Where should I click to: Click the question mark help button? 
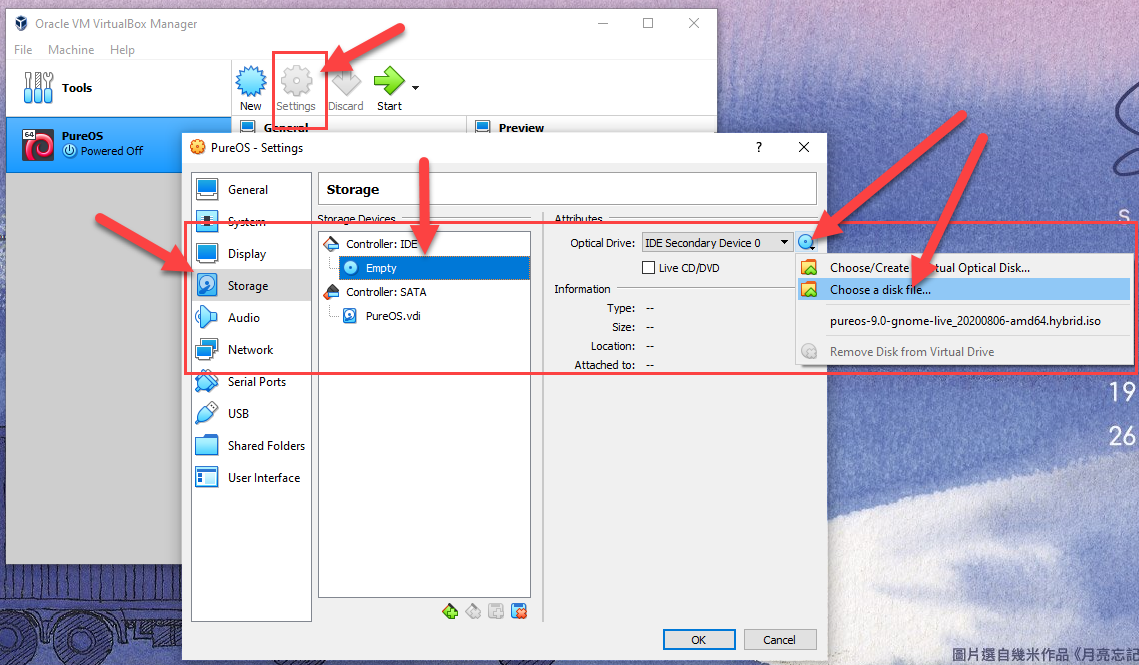pos(759,147)
